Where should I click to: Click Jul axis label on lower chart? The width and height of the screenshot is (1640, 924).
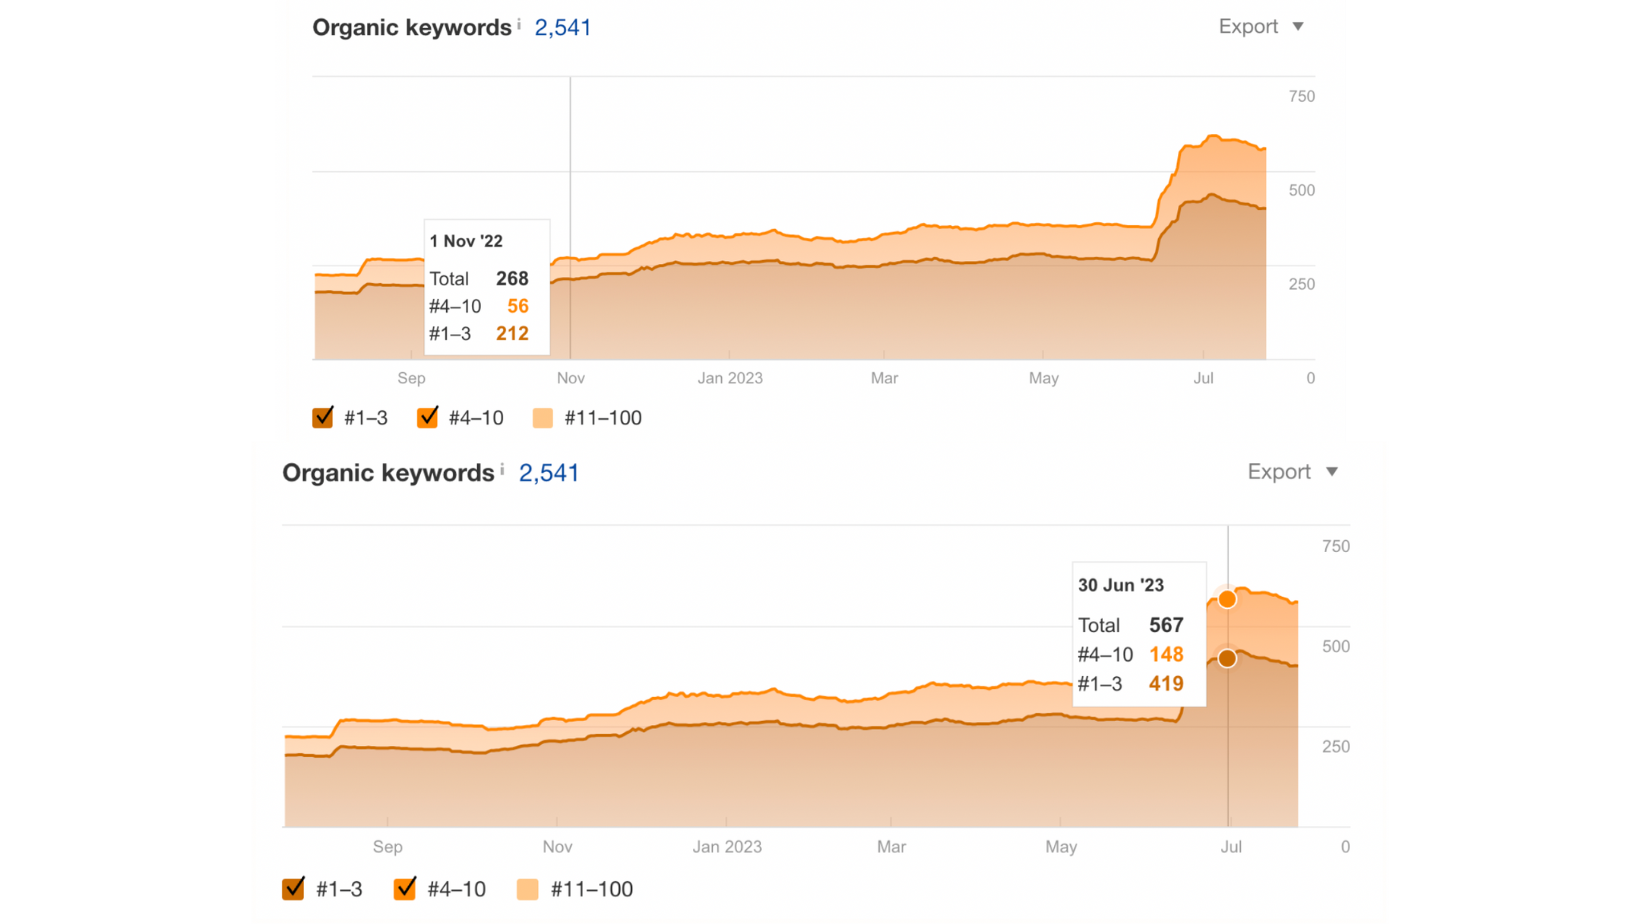click(x=1231, y=847)
